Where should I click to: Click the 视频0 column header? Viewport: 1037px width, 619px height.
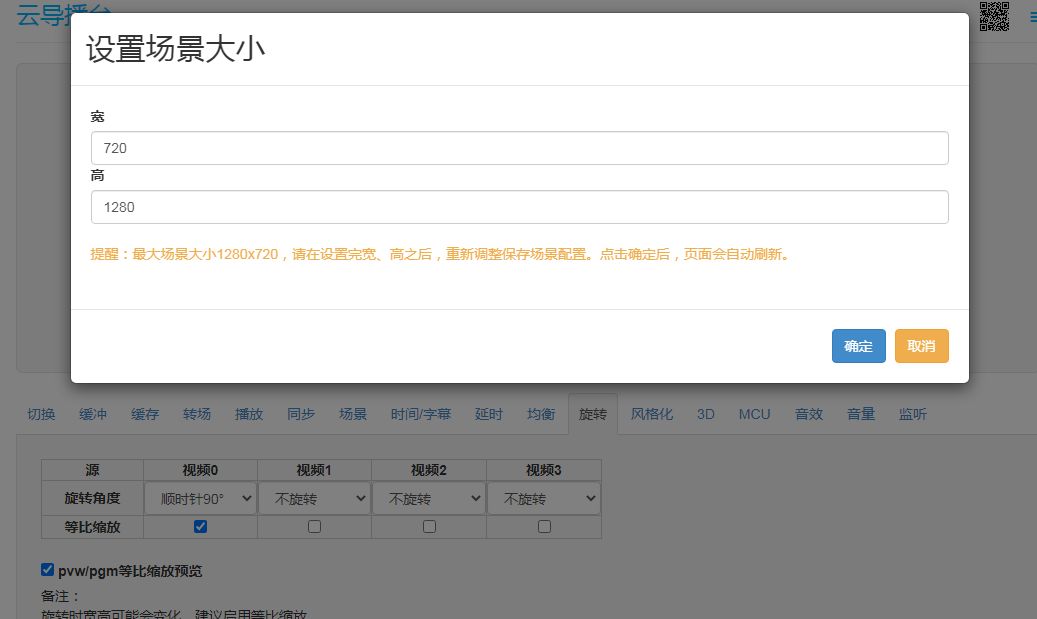coord(200,470)
